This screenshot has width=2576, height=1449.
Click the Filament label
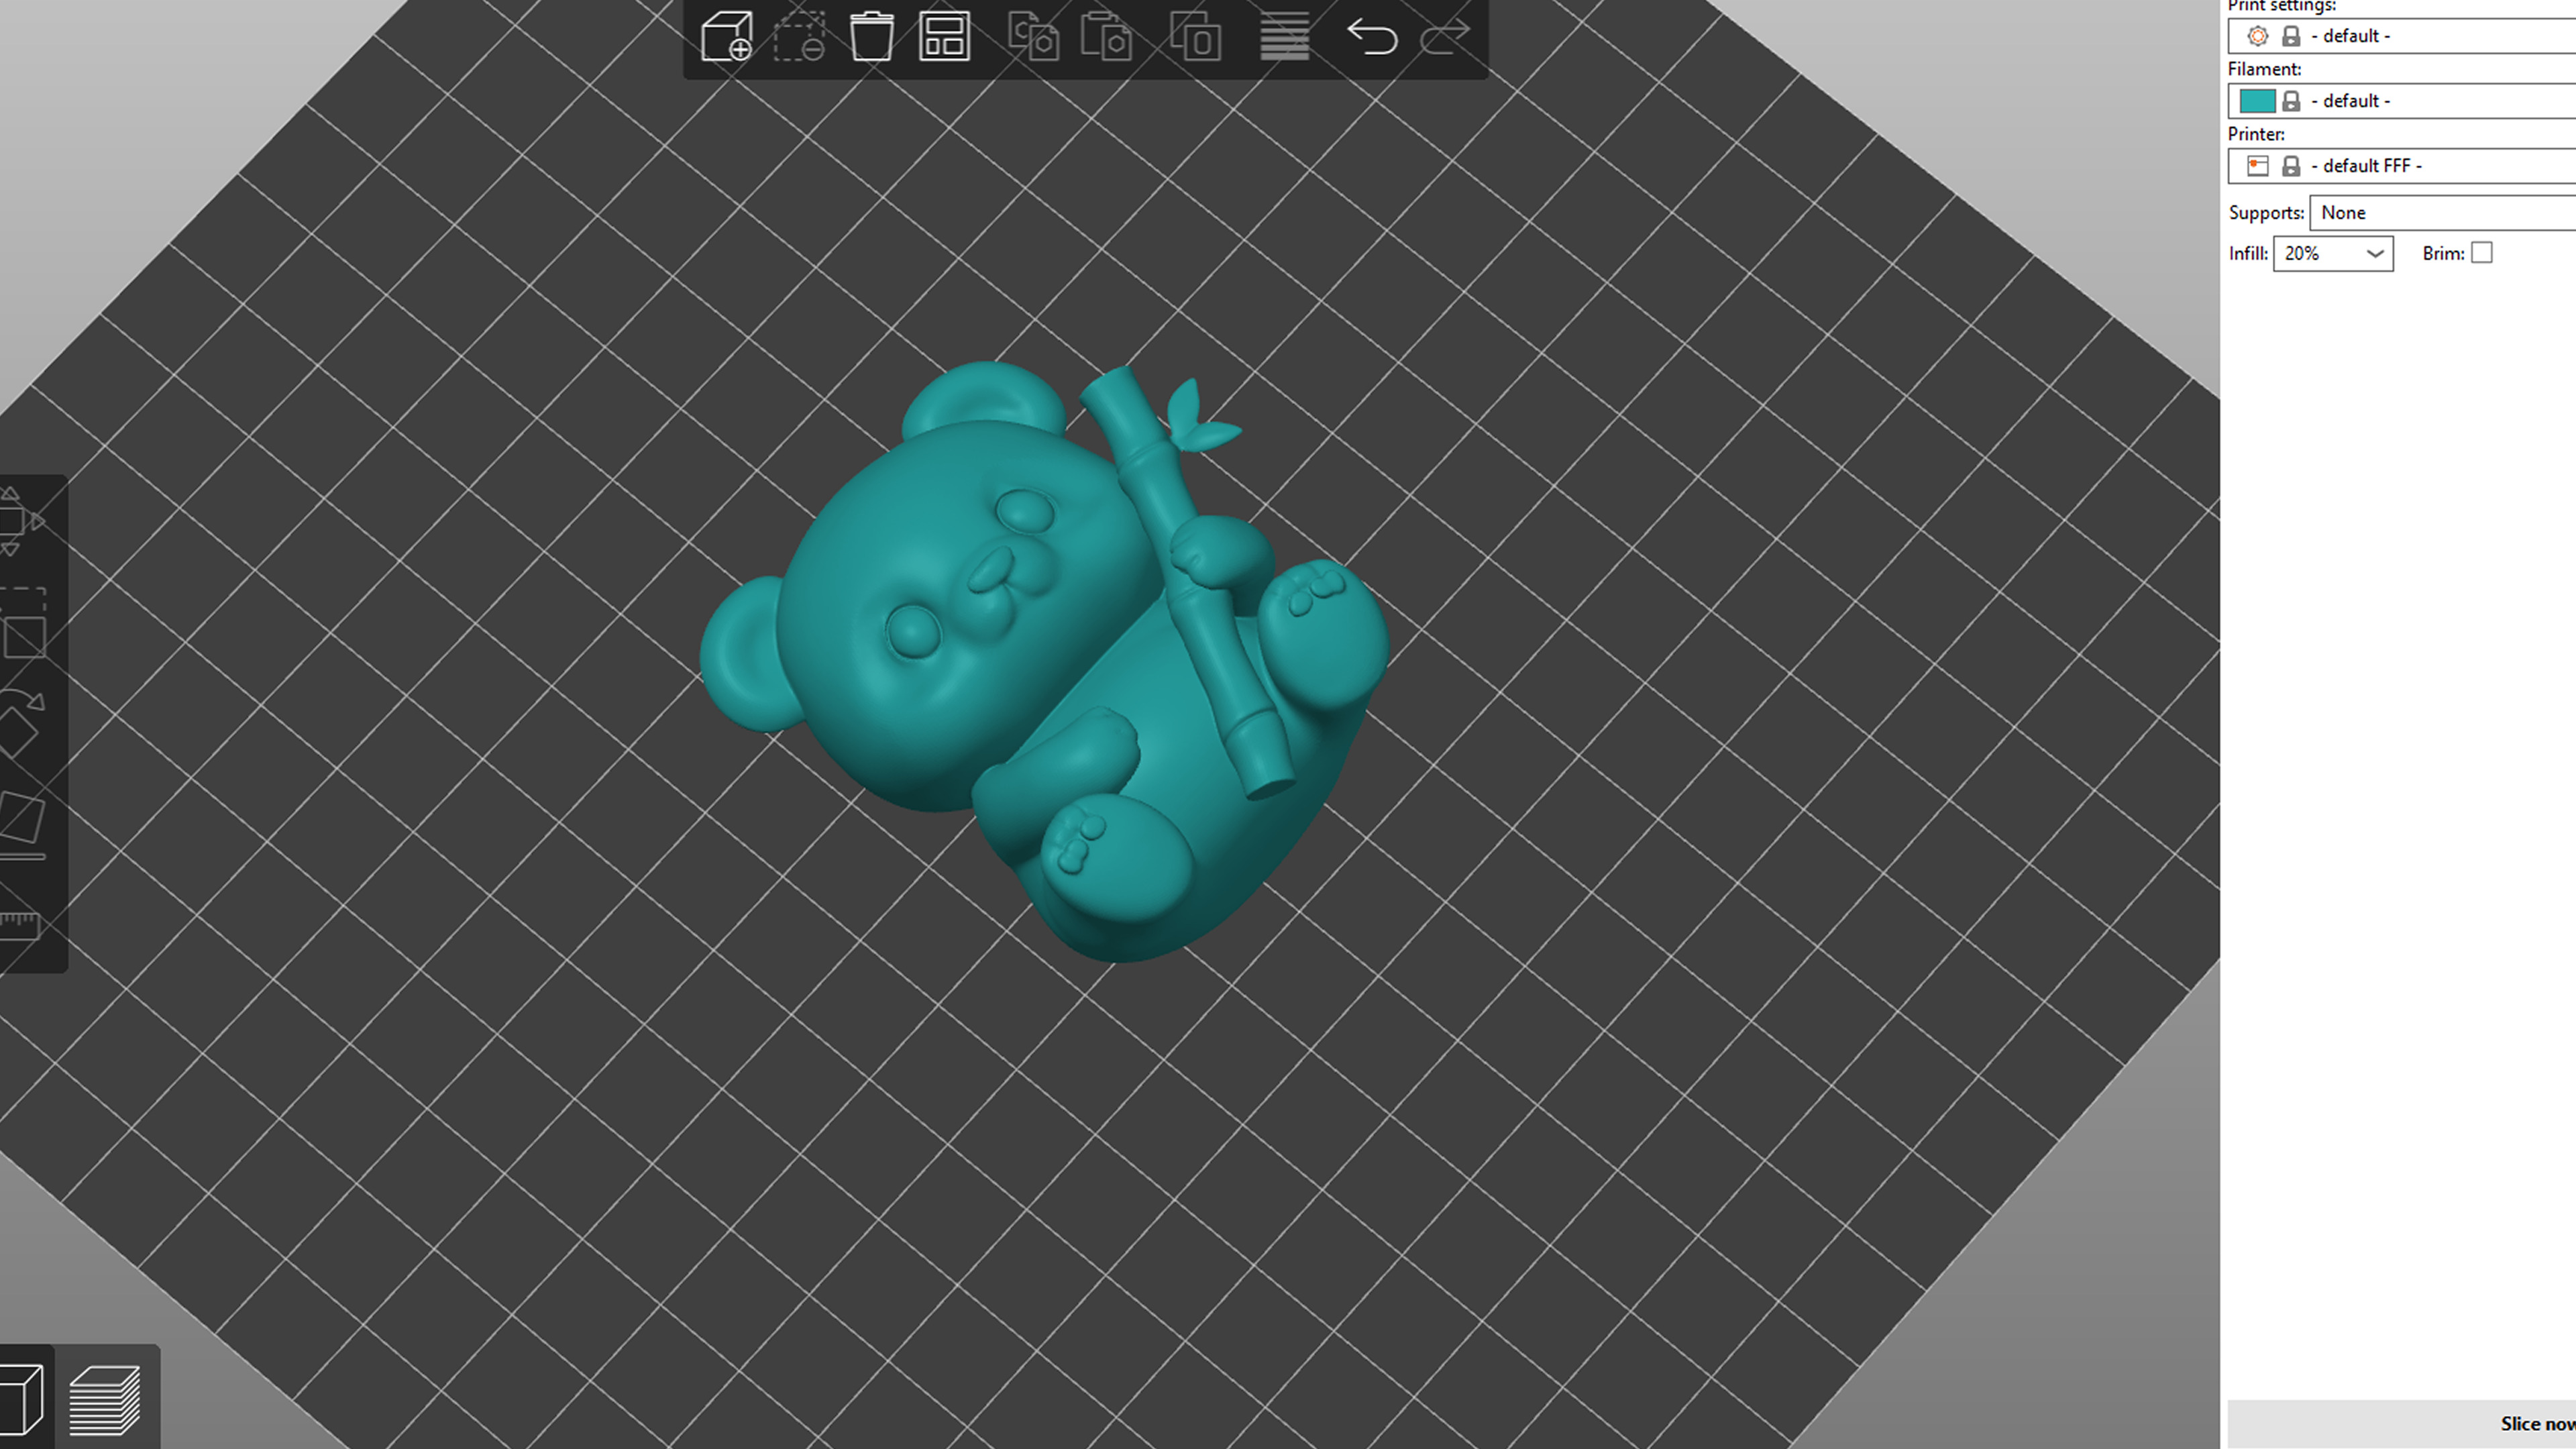2264,69
